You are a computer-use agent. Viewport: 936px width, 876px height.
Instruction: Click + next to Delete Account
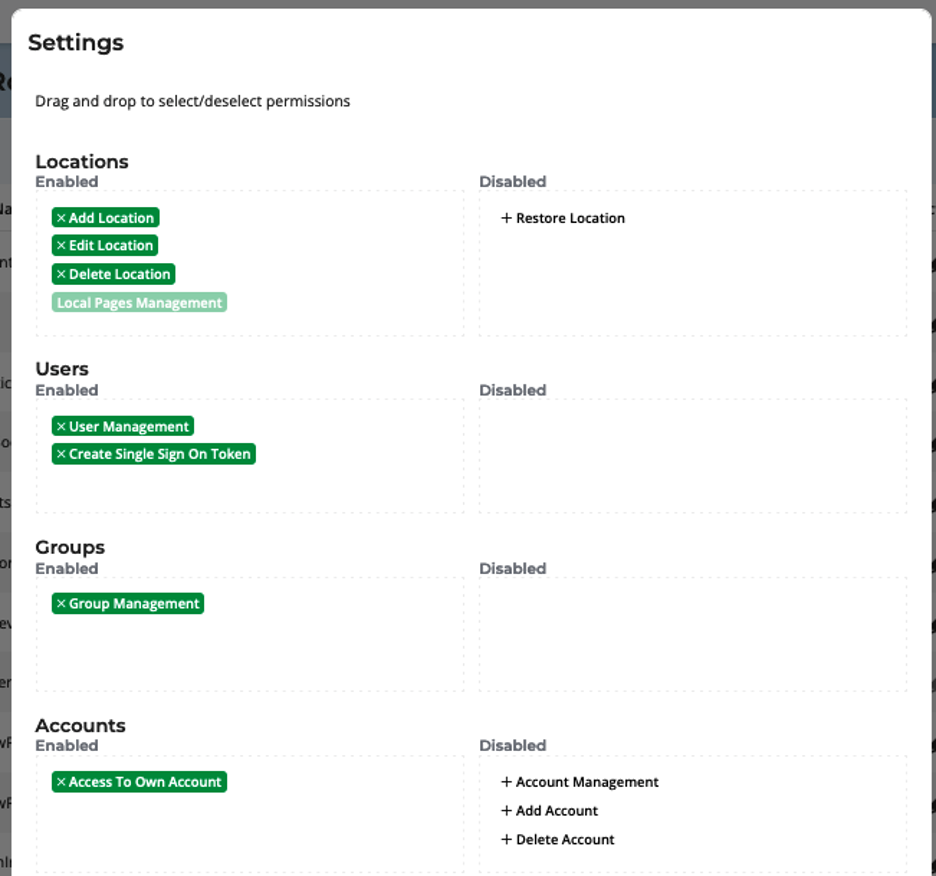coord(505,839)
